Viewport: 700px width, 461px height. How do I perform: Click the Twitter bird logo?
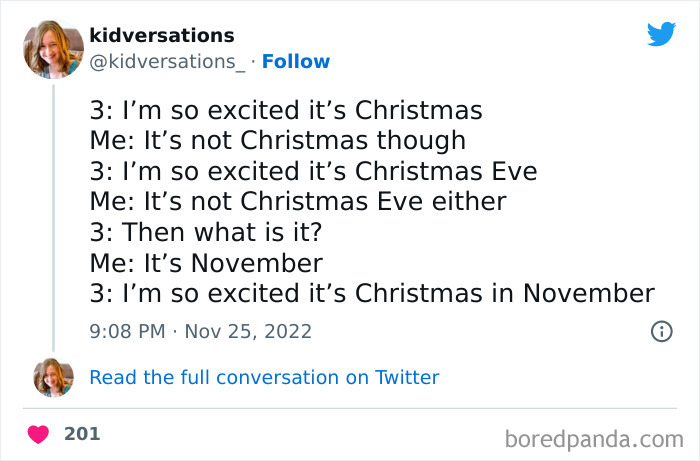click(x=661, y=34)
